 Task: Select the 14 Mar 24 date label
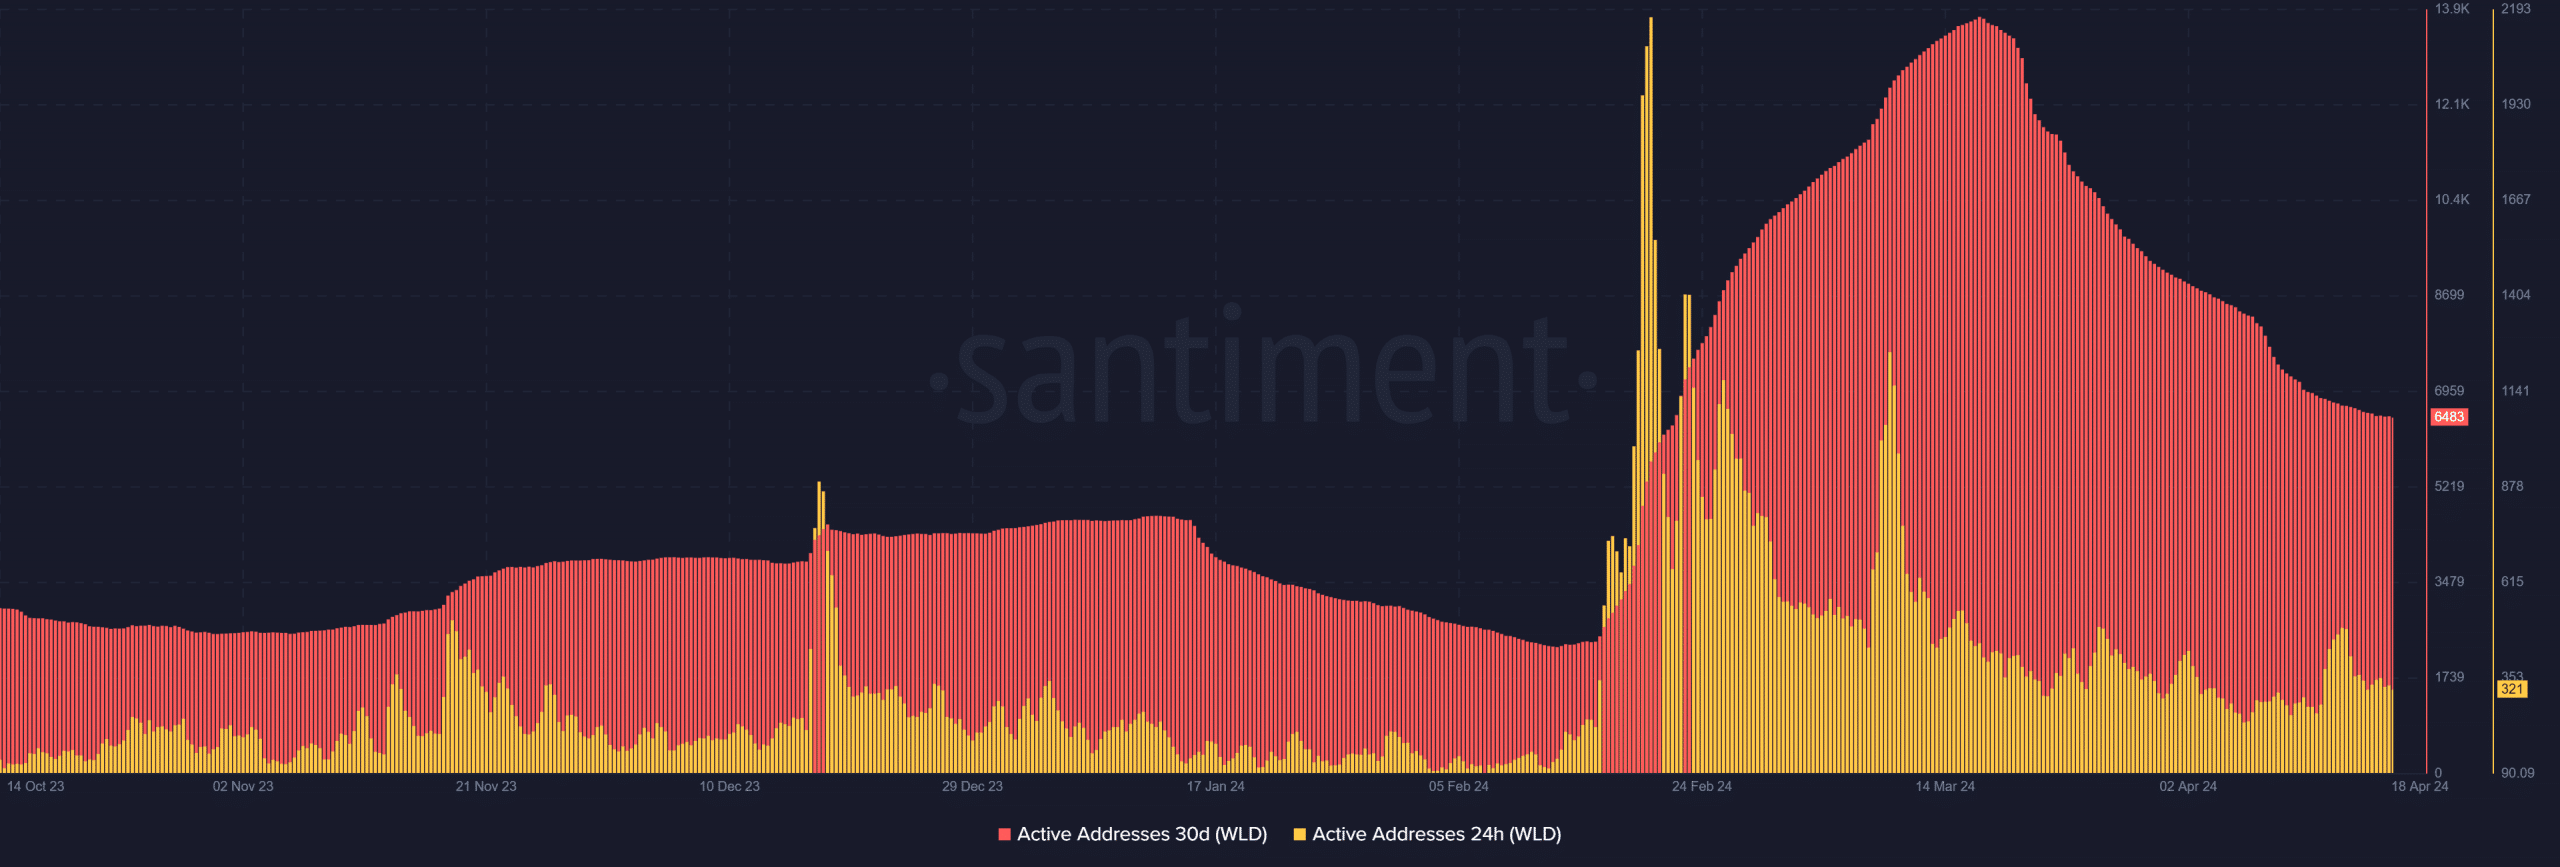[1945, 786]
